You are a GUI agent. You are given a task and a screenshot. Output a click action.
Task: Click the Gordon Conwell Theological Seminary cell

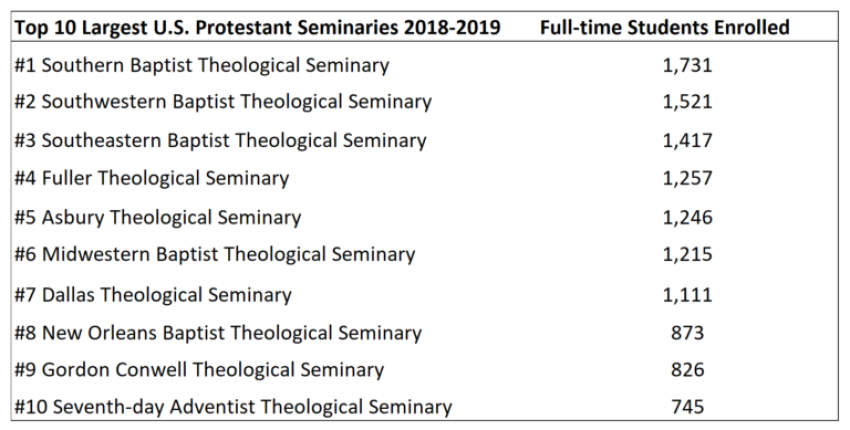[199, 370]
